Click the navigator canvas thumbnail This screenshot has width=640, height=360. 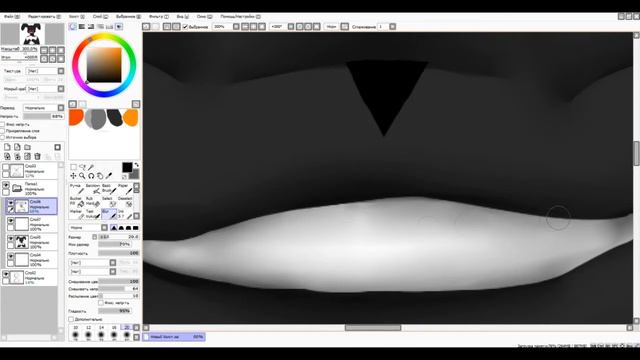(32, 34)
